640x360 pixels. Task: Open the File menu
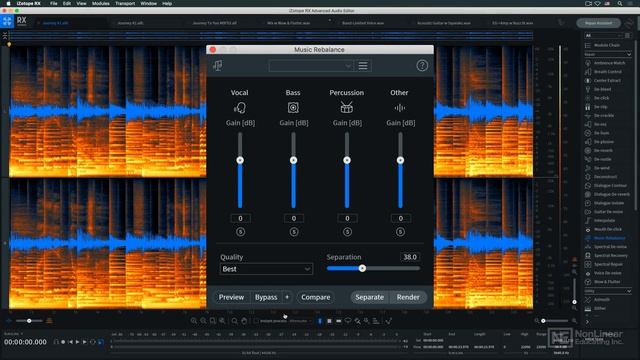click(53, 3)
